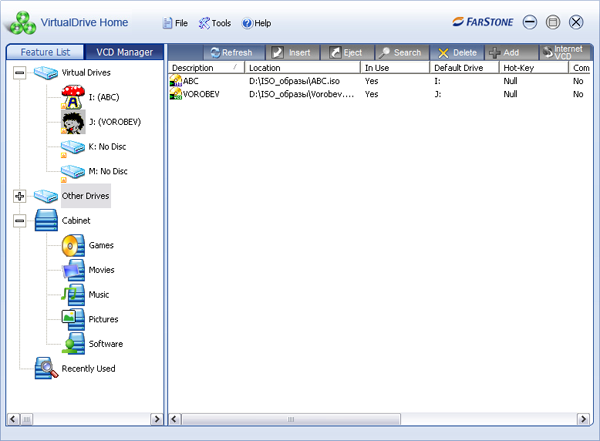Click left arrow of tree panel scrollbar
This screenshot has width=600, height=441.
click(x=13, y=419)
